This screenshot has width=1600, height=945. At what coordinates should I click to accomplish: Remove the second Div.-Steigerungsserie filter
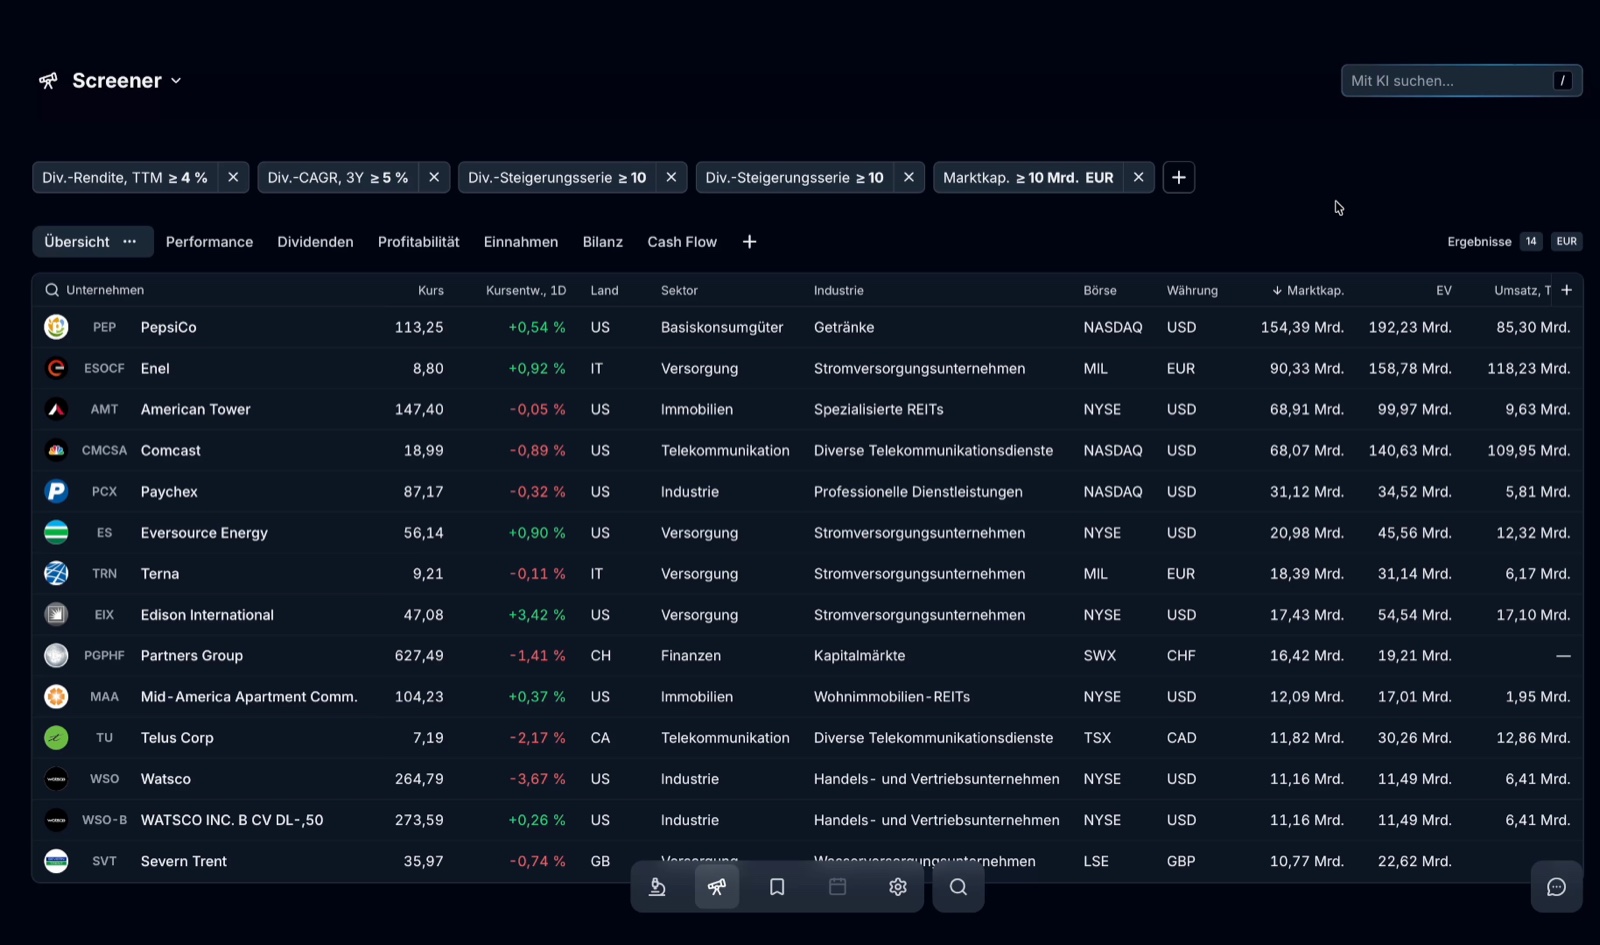point(908,177)
